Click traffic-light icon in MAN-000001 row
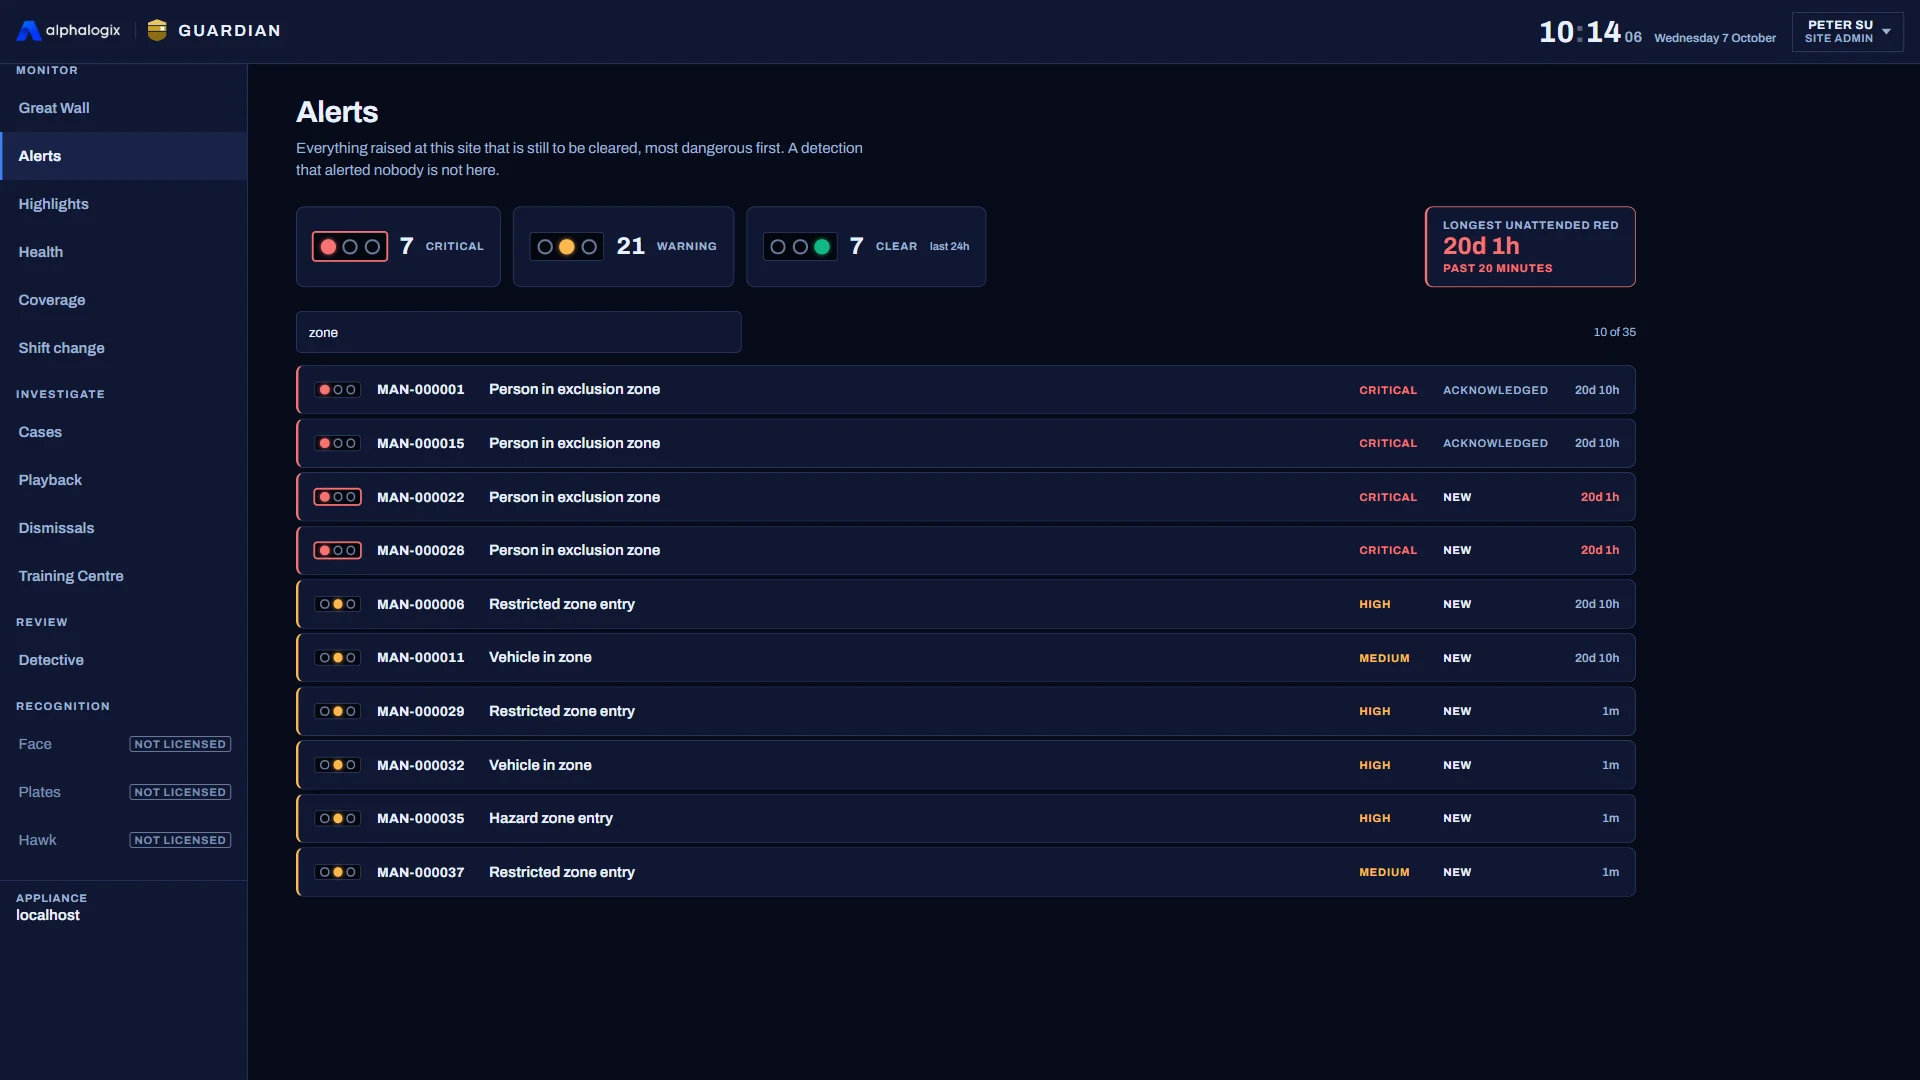The image size is (1920, 1080). [338, 390]
